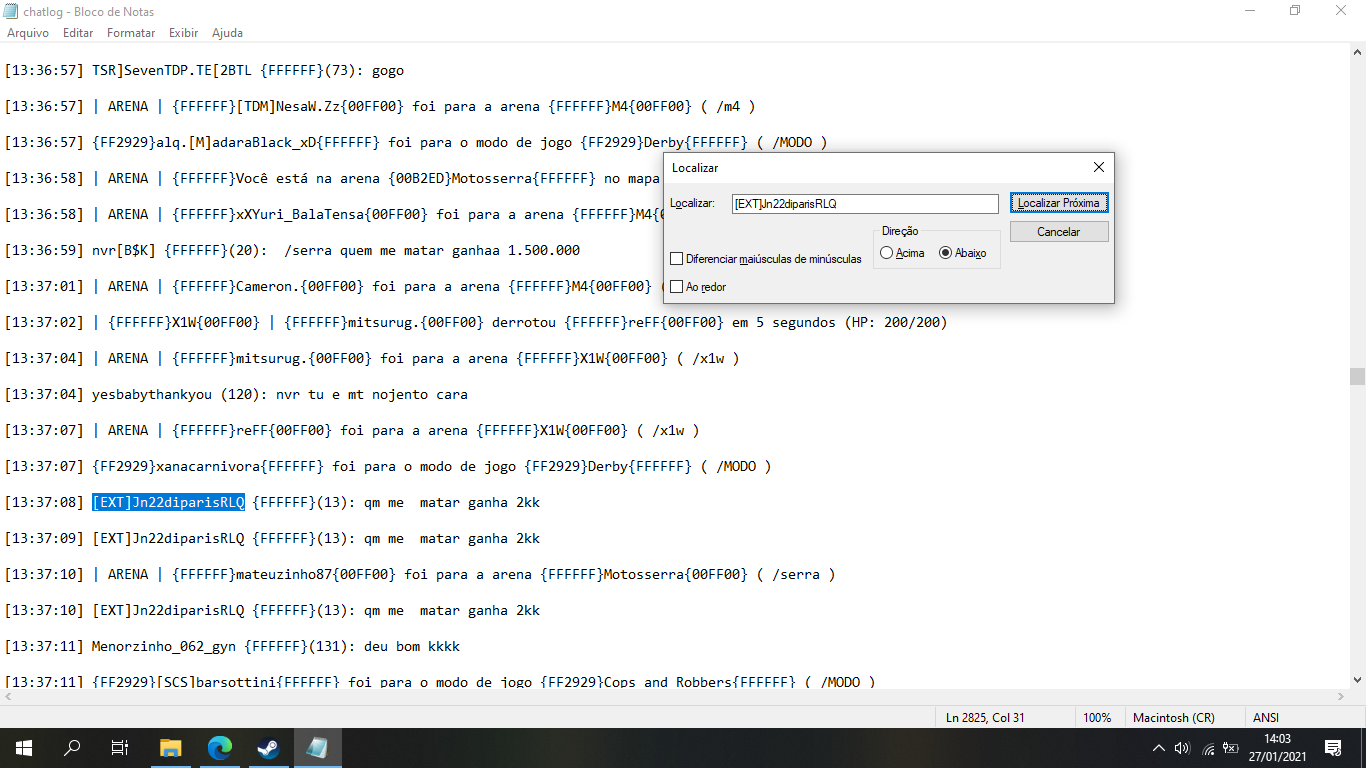The height and width of the screenshot is (768, 1366).
Task: Launch File Explorer from taskbar
Action: point(171,748)
